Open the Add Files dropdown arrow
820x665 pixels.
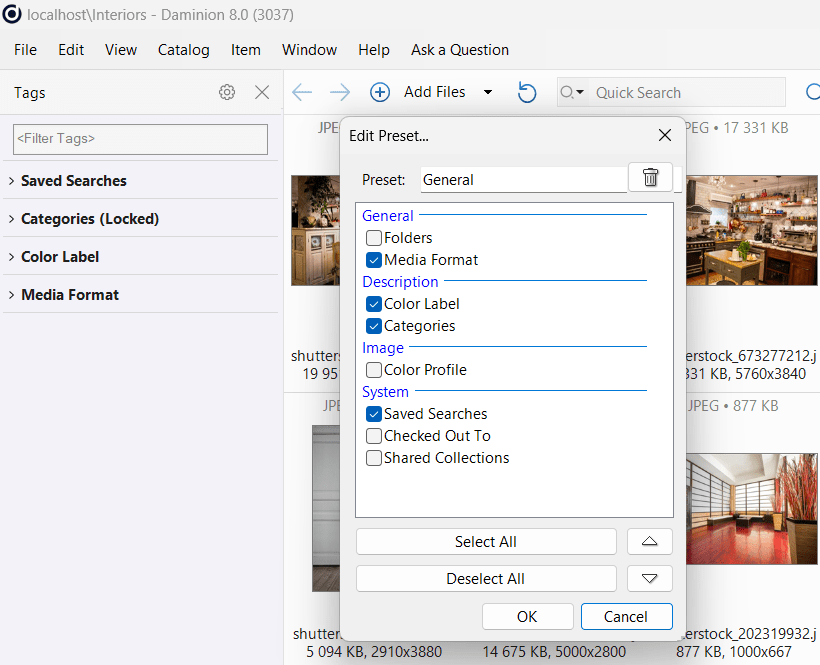click(488, 92)
